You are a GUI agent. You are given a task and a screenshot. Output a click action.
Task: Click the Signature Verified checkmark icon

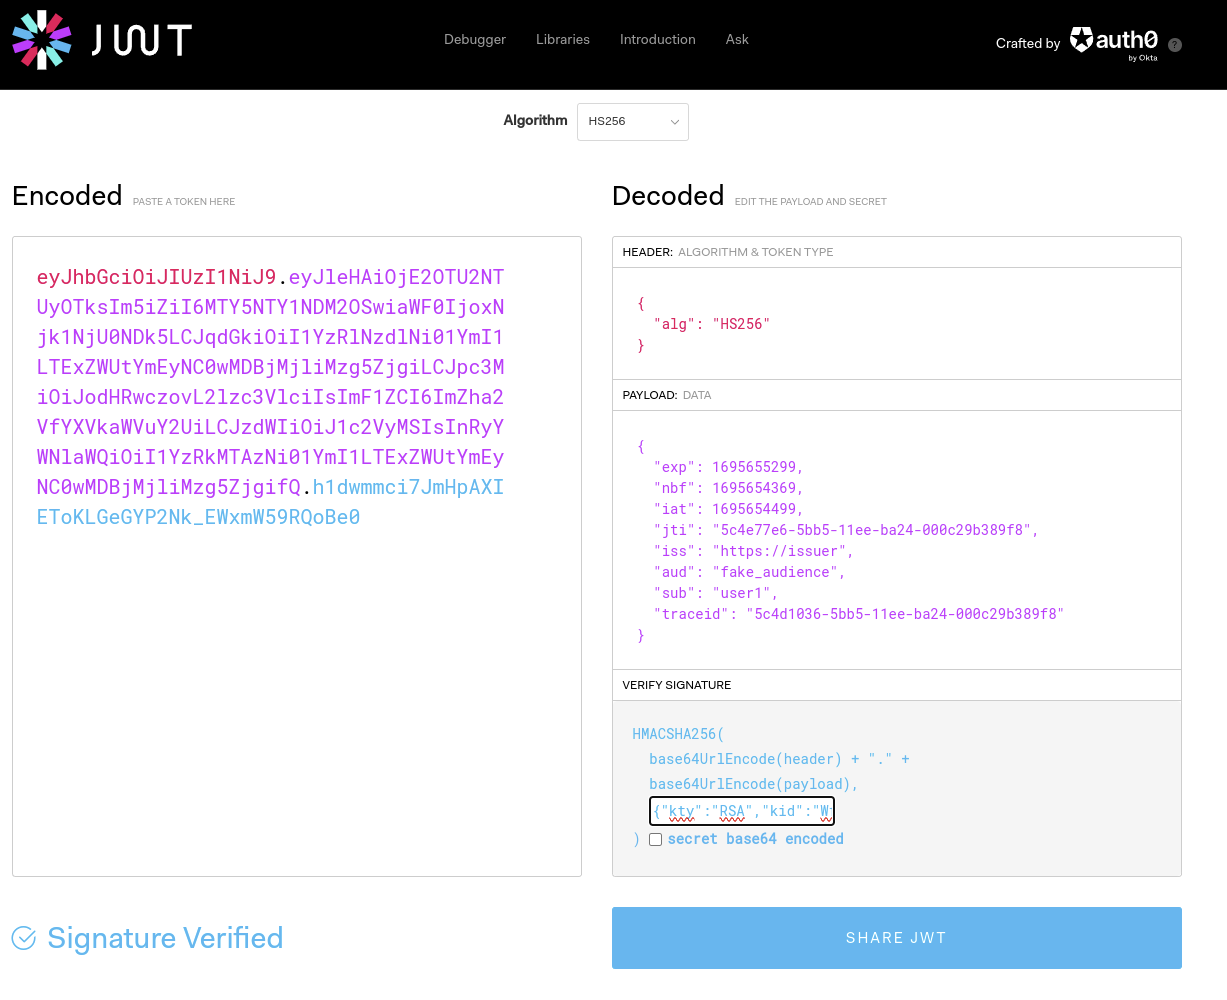click(x=23, y=938)
